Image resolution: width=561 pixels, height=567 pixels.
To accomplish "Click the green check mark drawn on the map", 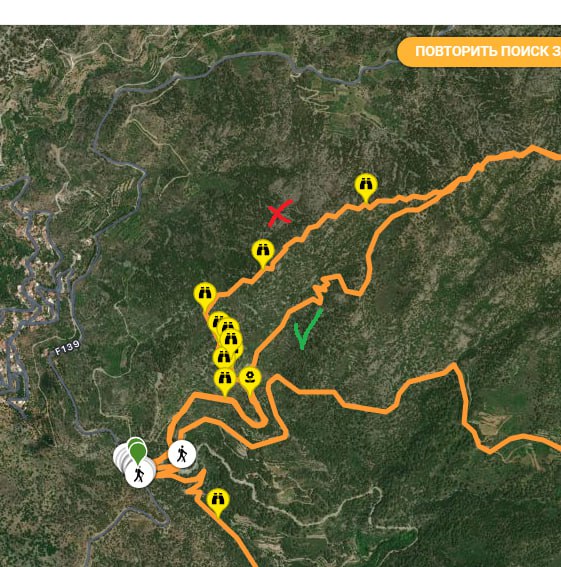I will 308,329.
